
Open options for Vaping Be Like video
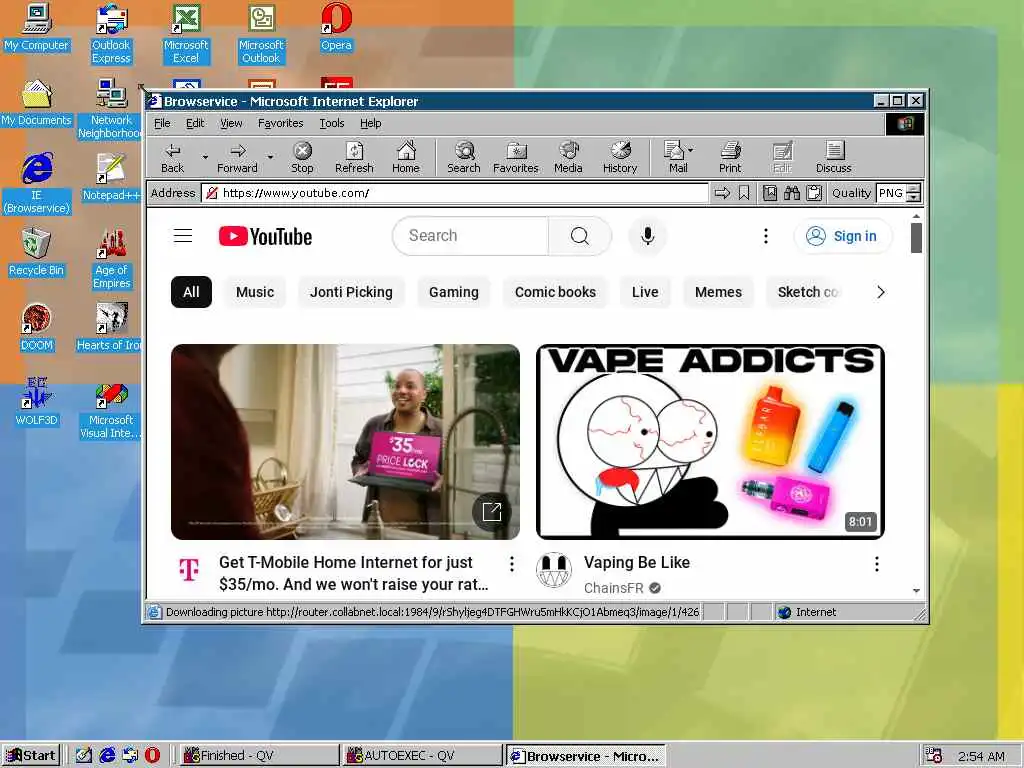tap(876, 564)
